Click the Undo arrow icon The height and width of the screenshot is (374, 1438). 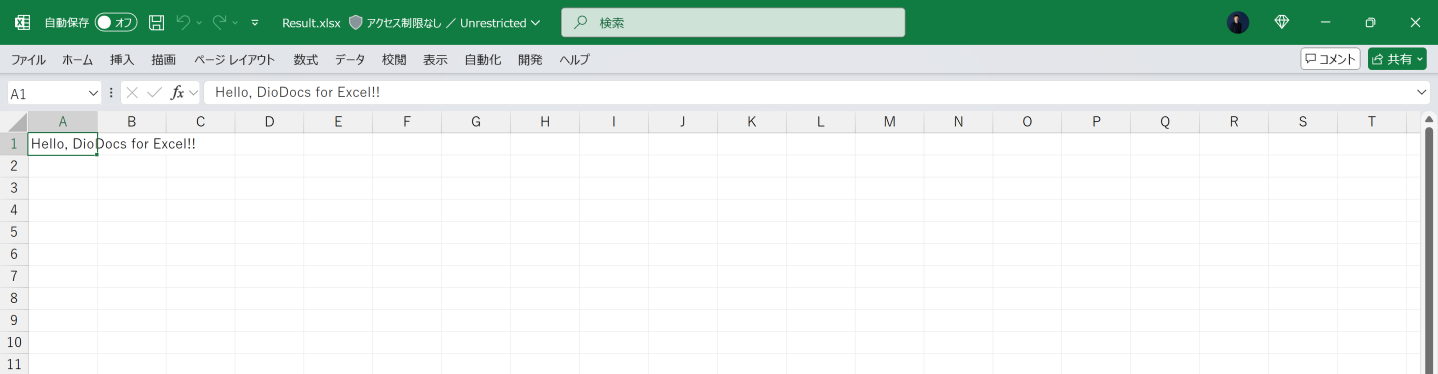(183, 22)
